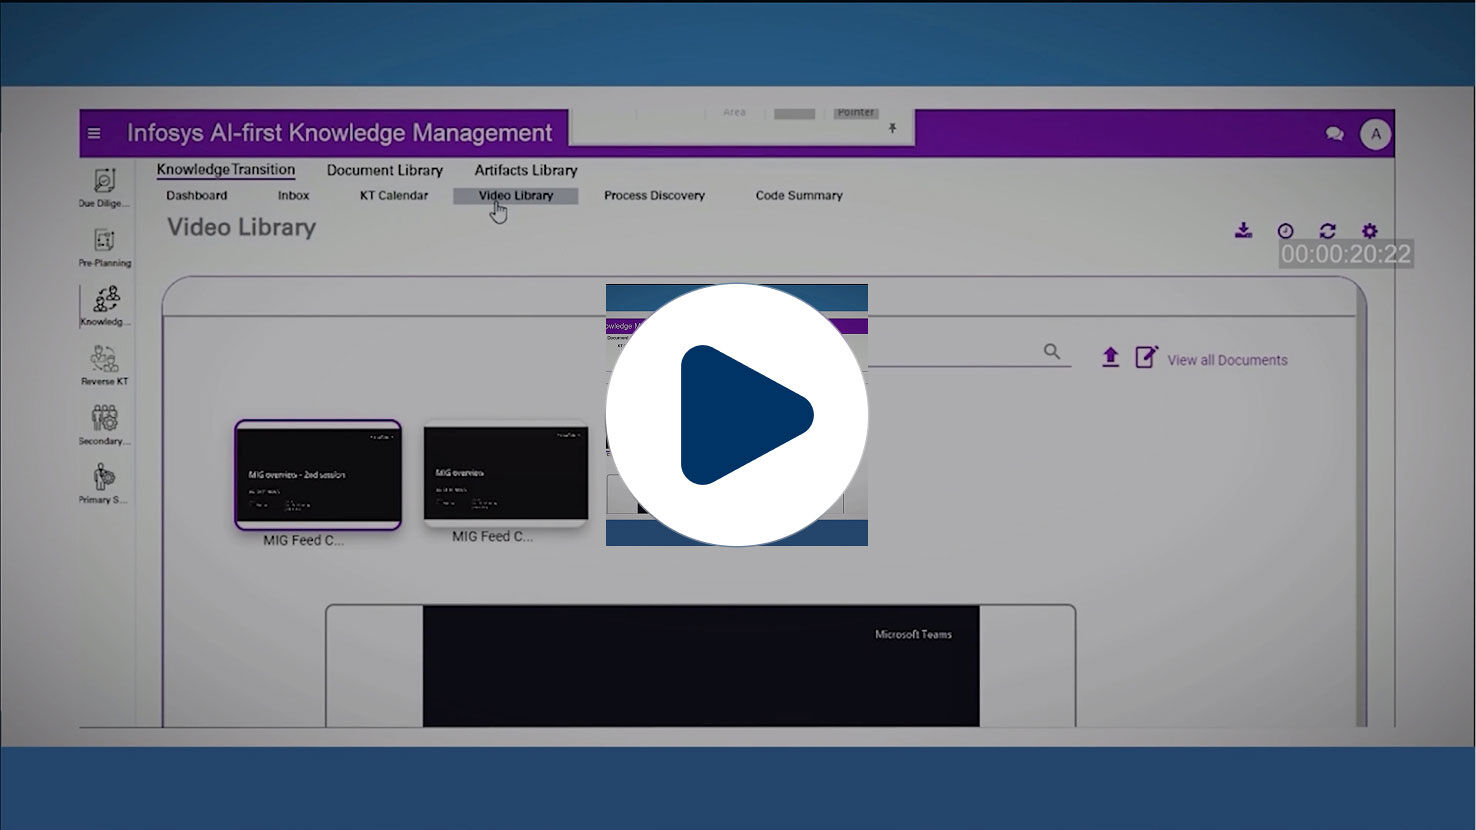Screen dimensions: 1476x830
Task: Open the chat messages icon
Action: tap(1334, 133)
